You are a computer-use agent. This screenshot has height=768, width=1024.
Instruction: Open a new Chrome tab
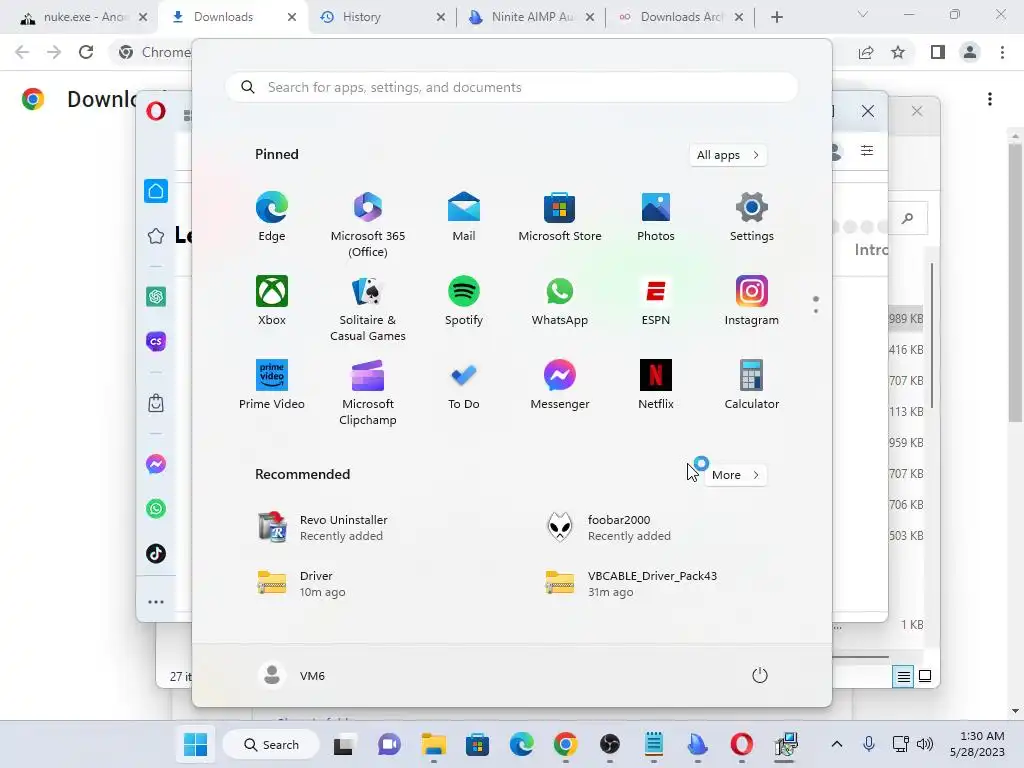[x=776, y=17]
